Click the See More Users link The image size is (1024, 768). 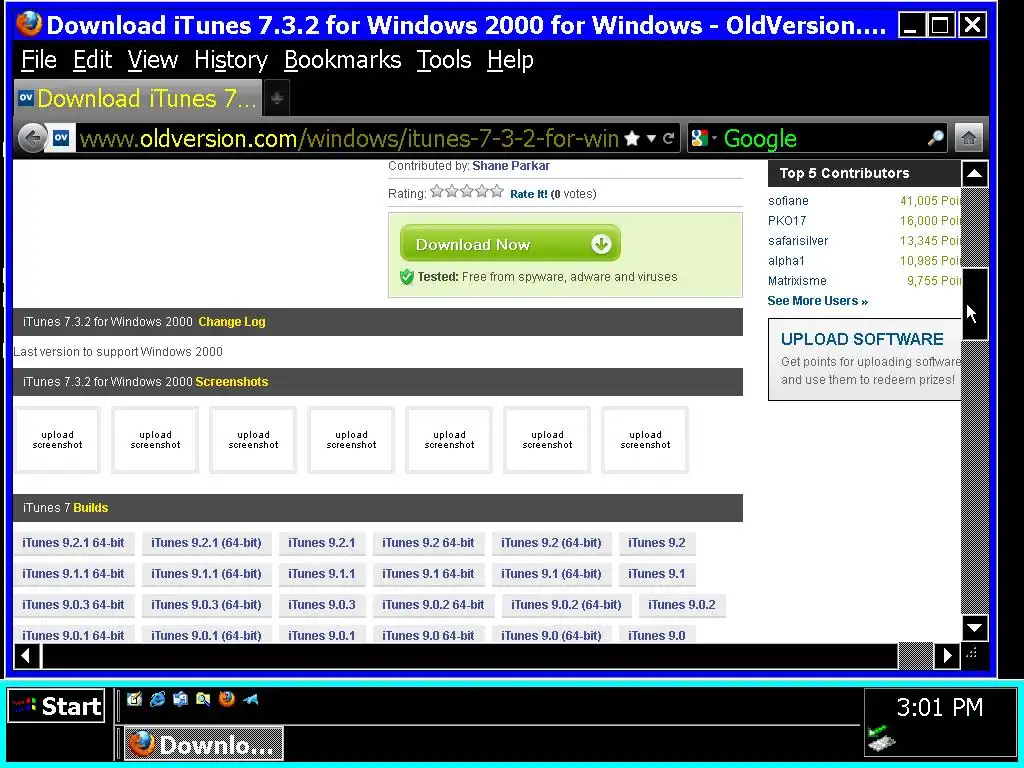[x=817, y=301]
